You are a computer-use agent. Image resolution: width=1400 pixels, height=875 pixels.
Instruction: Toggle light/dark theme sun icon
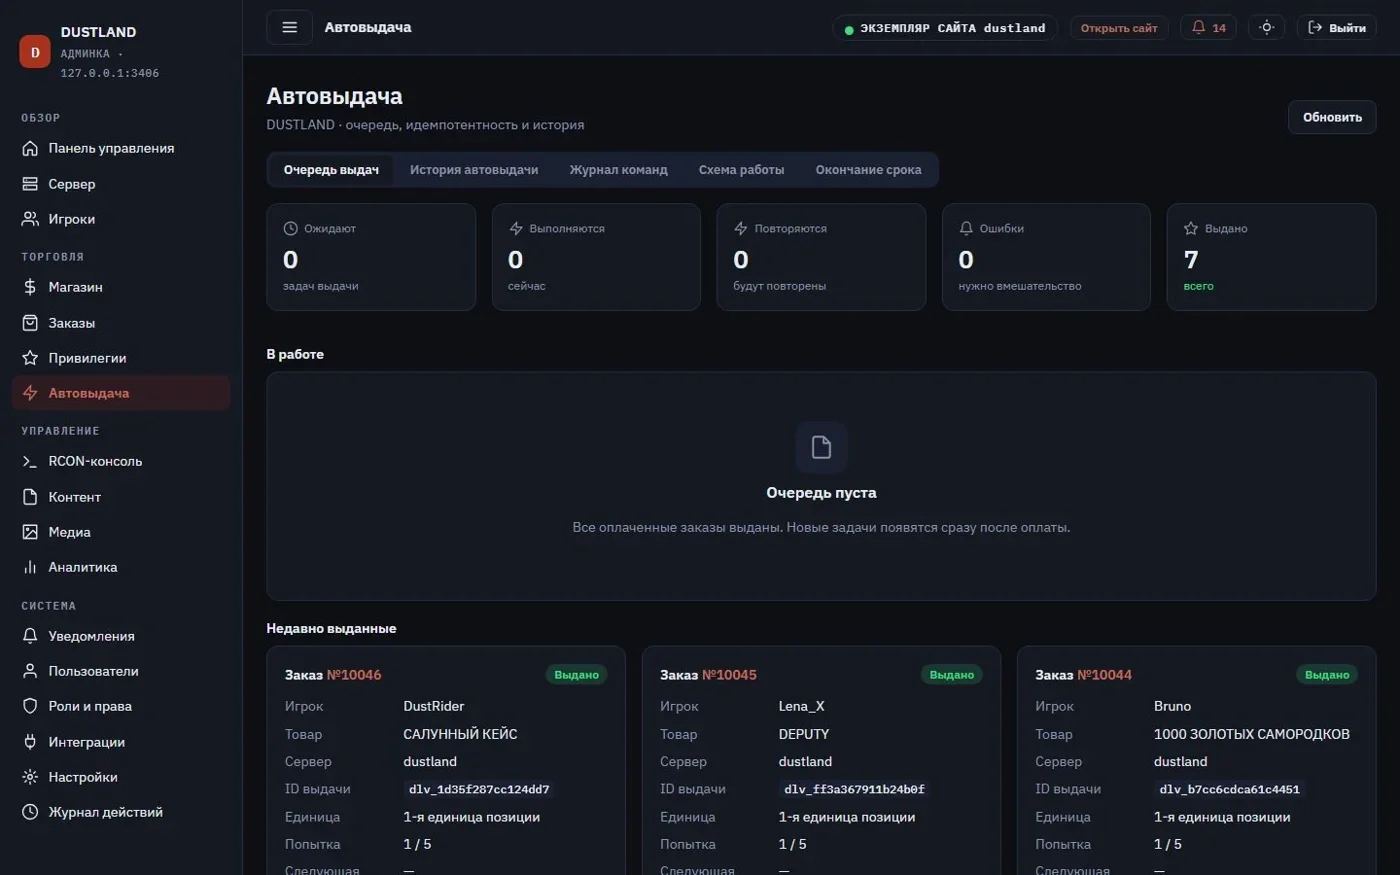pos(1266,28)
